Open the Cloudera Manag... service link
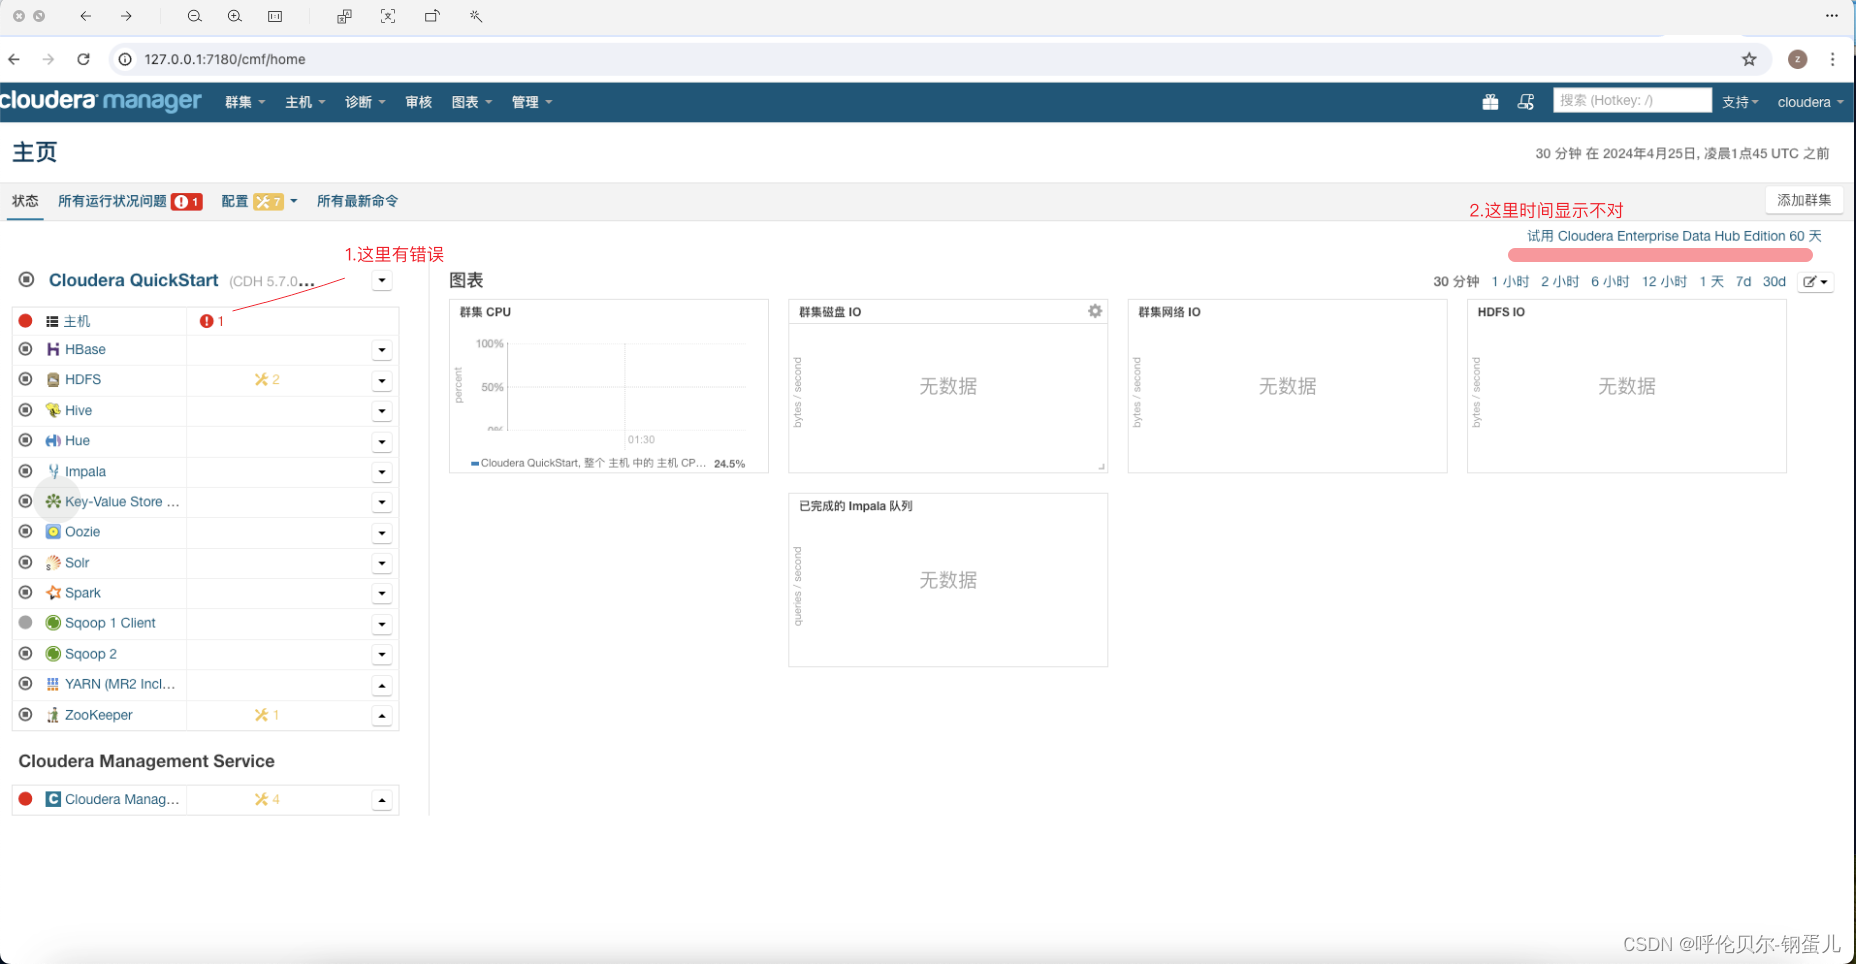 [122, 799]
